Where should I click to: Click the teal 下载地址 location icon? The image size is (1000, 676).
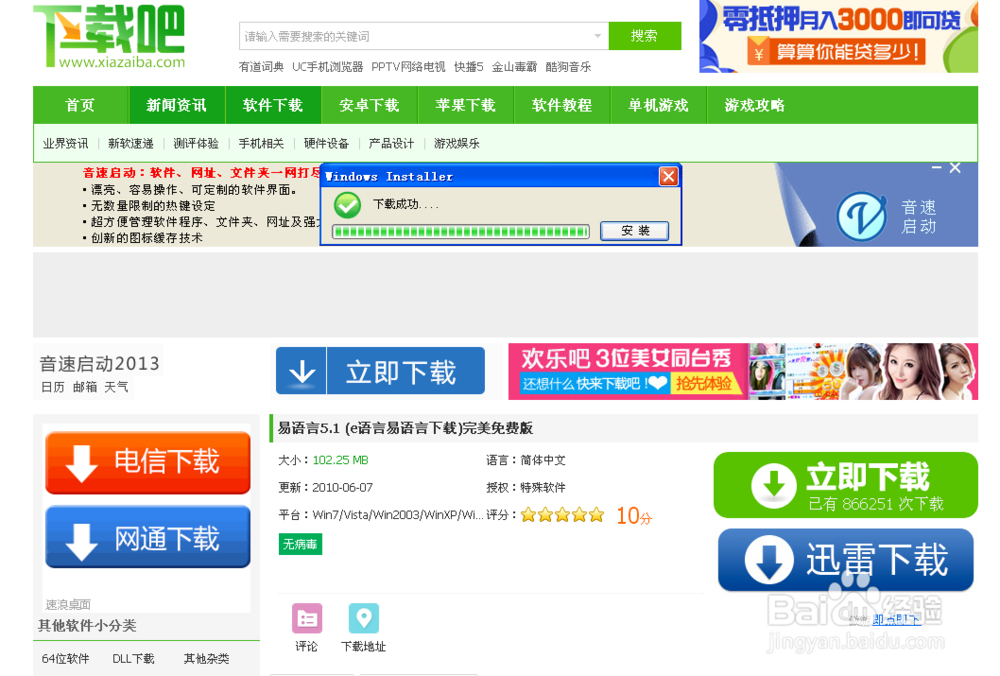(364, 619)
